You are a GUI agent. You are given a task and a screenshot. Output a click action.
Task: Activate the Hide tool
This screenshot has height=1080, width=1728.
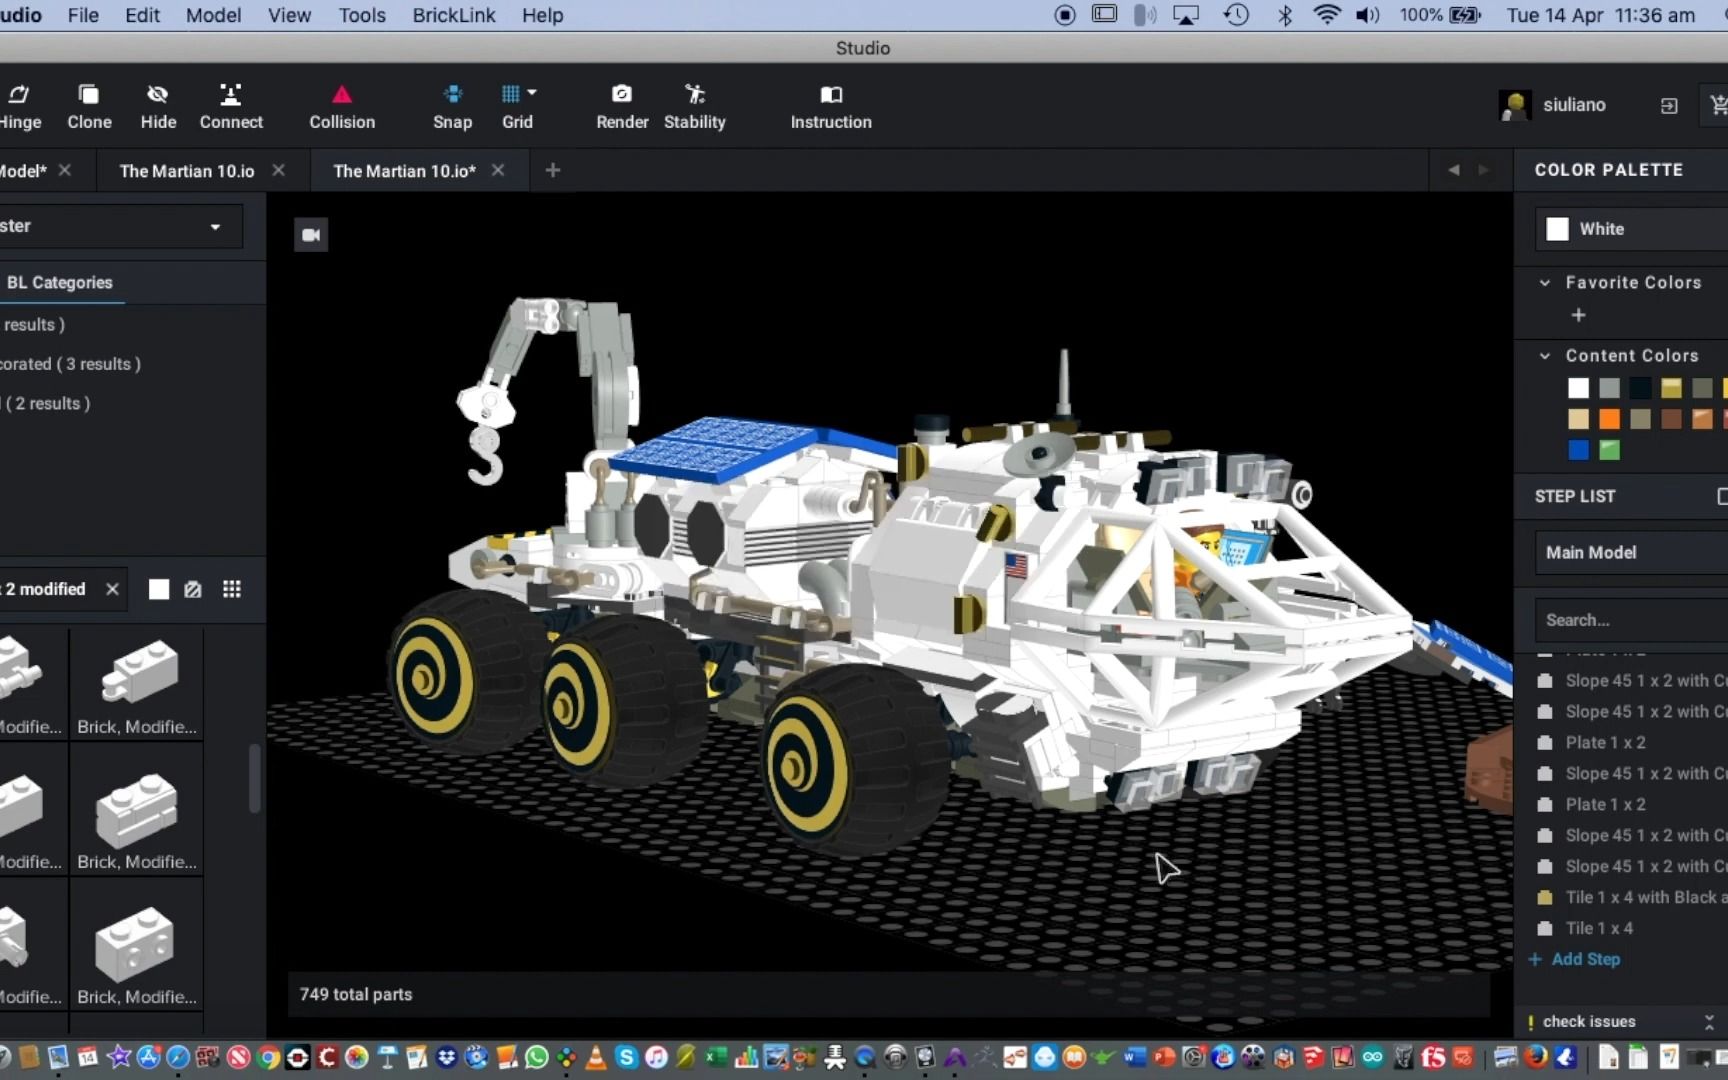tap(158, 105)
